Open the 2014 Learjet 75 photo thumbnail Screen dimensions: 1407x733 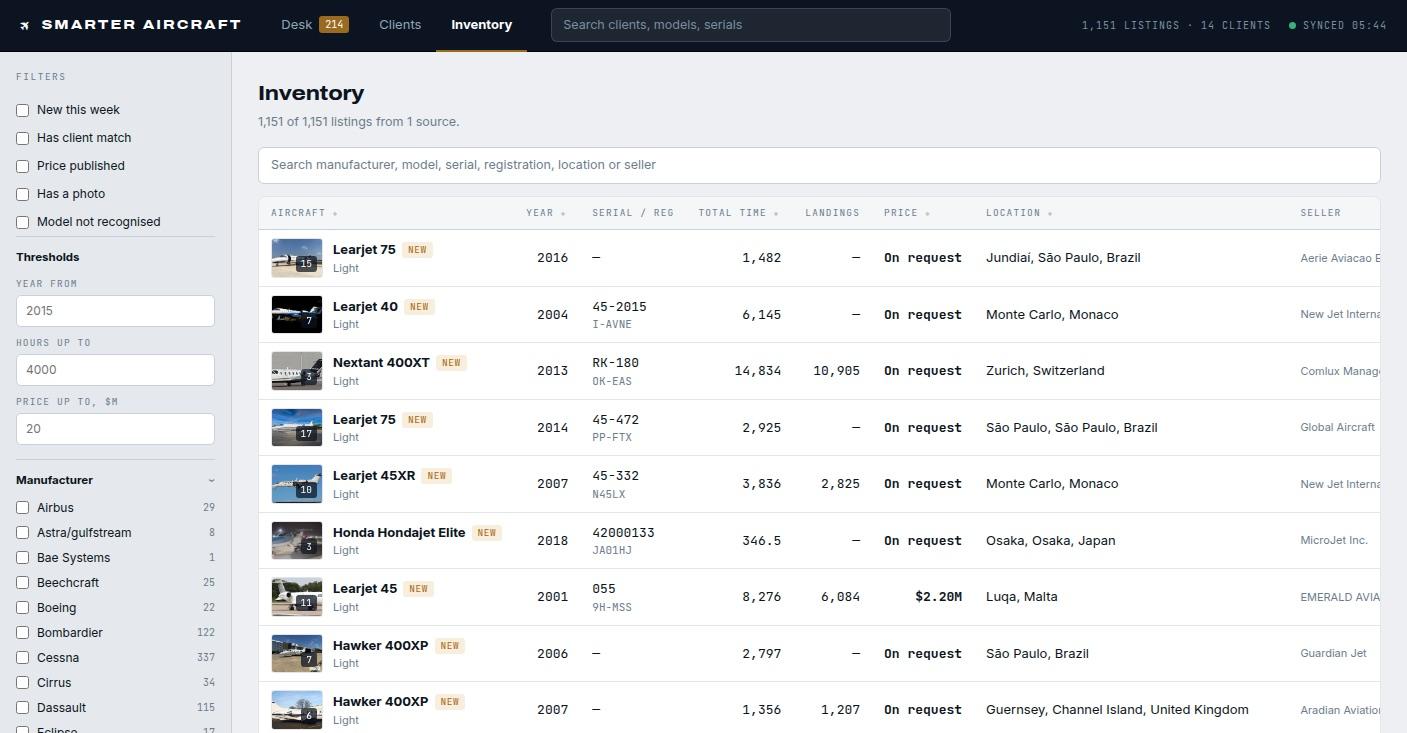297,427
